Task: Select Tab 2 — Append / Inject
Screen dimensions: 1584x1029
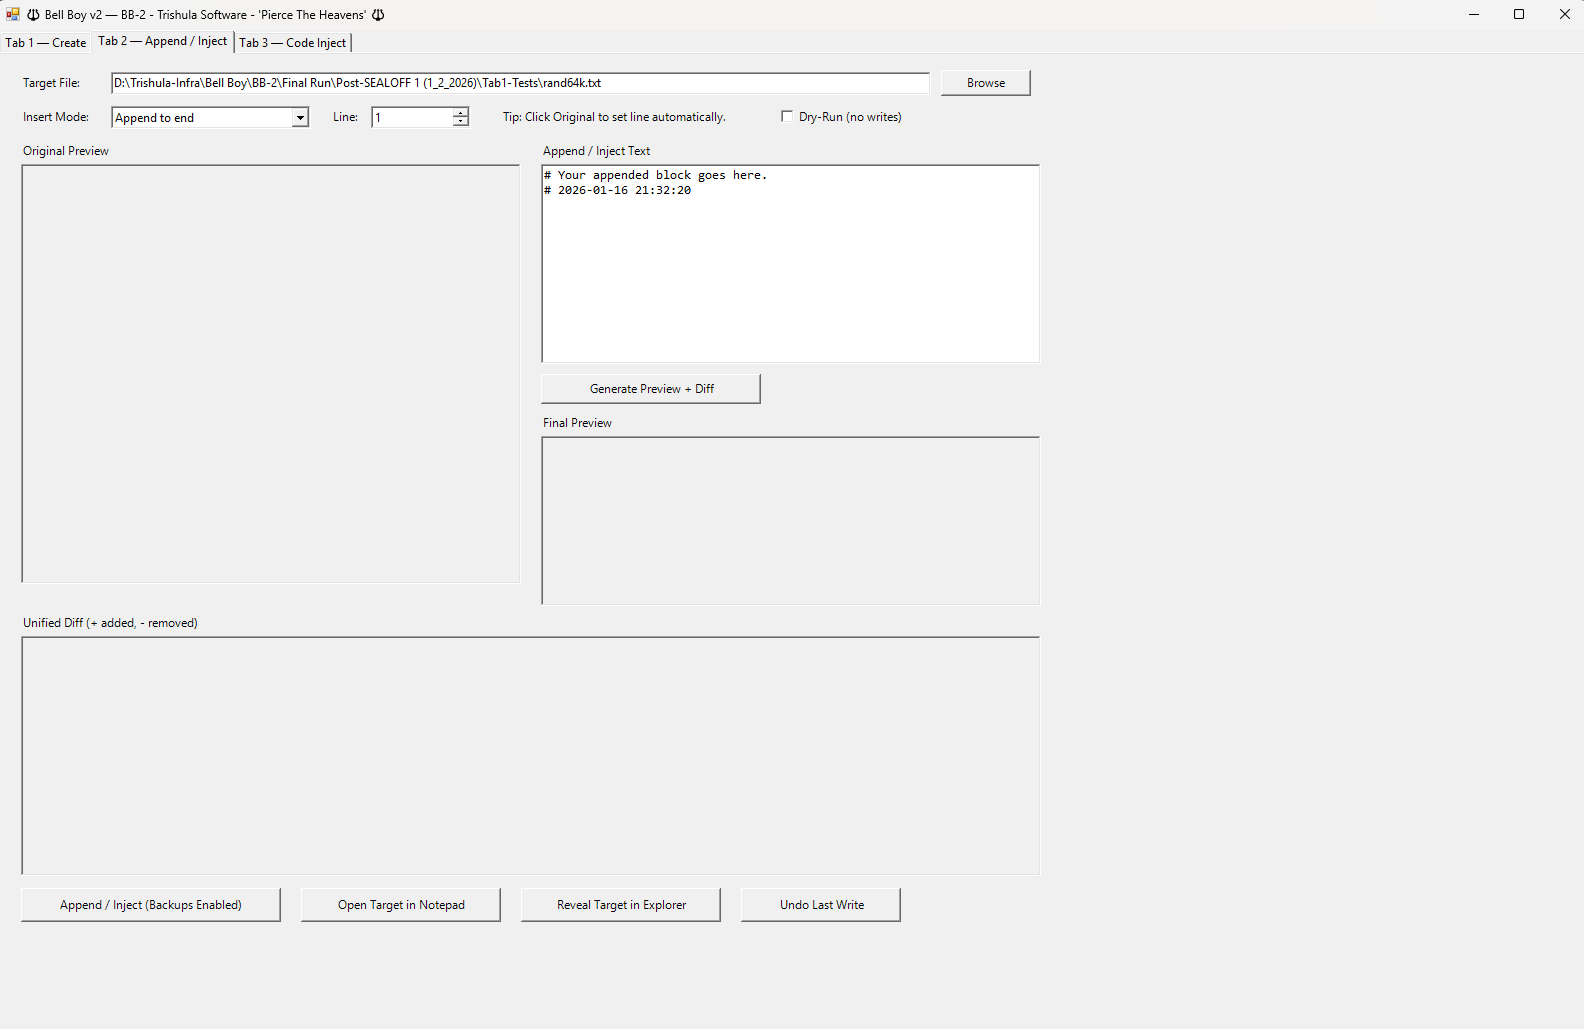Action: coord(163,41)
